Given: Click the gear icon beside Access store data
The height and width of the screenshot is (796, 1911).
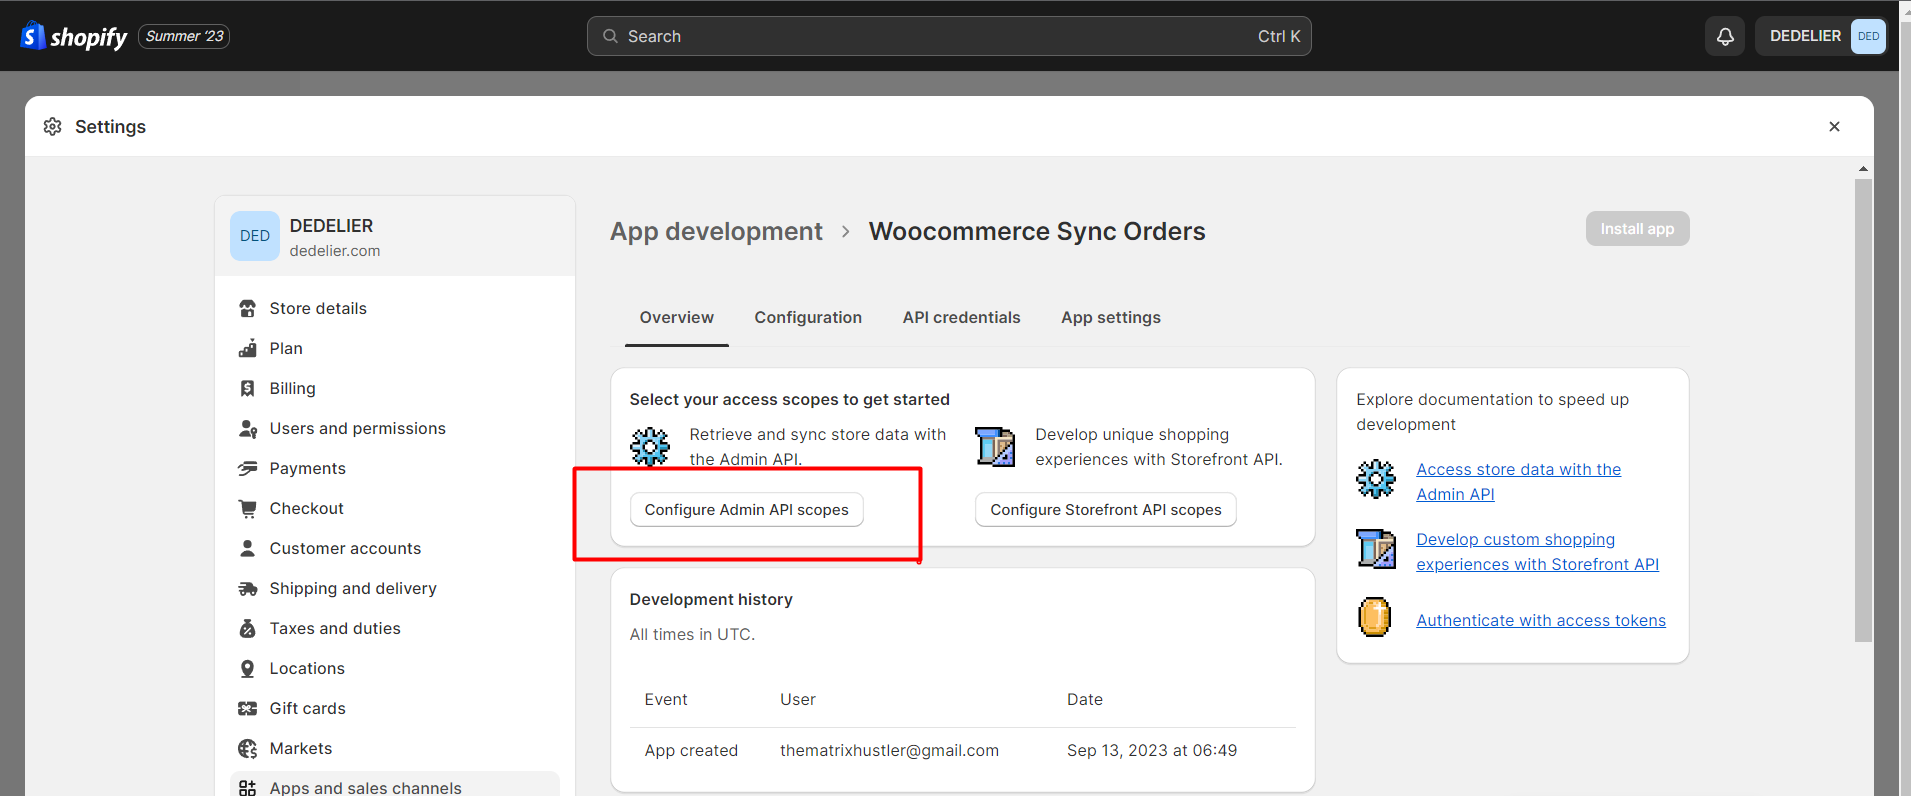Looking at the screenshot, I should [x=1376, y=480].
